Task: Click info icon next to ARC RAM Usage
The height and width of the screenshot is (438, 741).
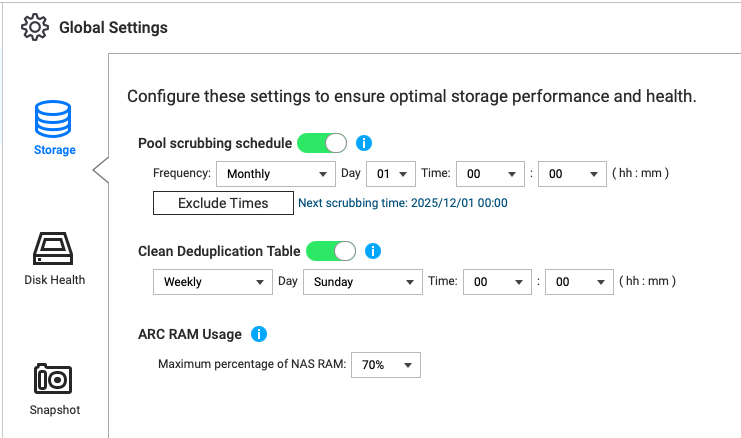Action: tap(259, 334)
